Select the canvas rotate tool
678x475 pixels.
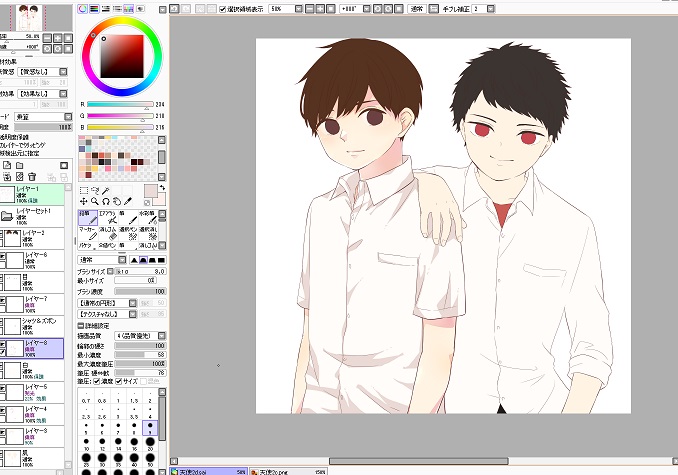pos(106,201)
